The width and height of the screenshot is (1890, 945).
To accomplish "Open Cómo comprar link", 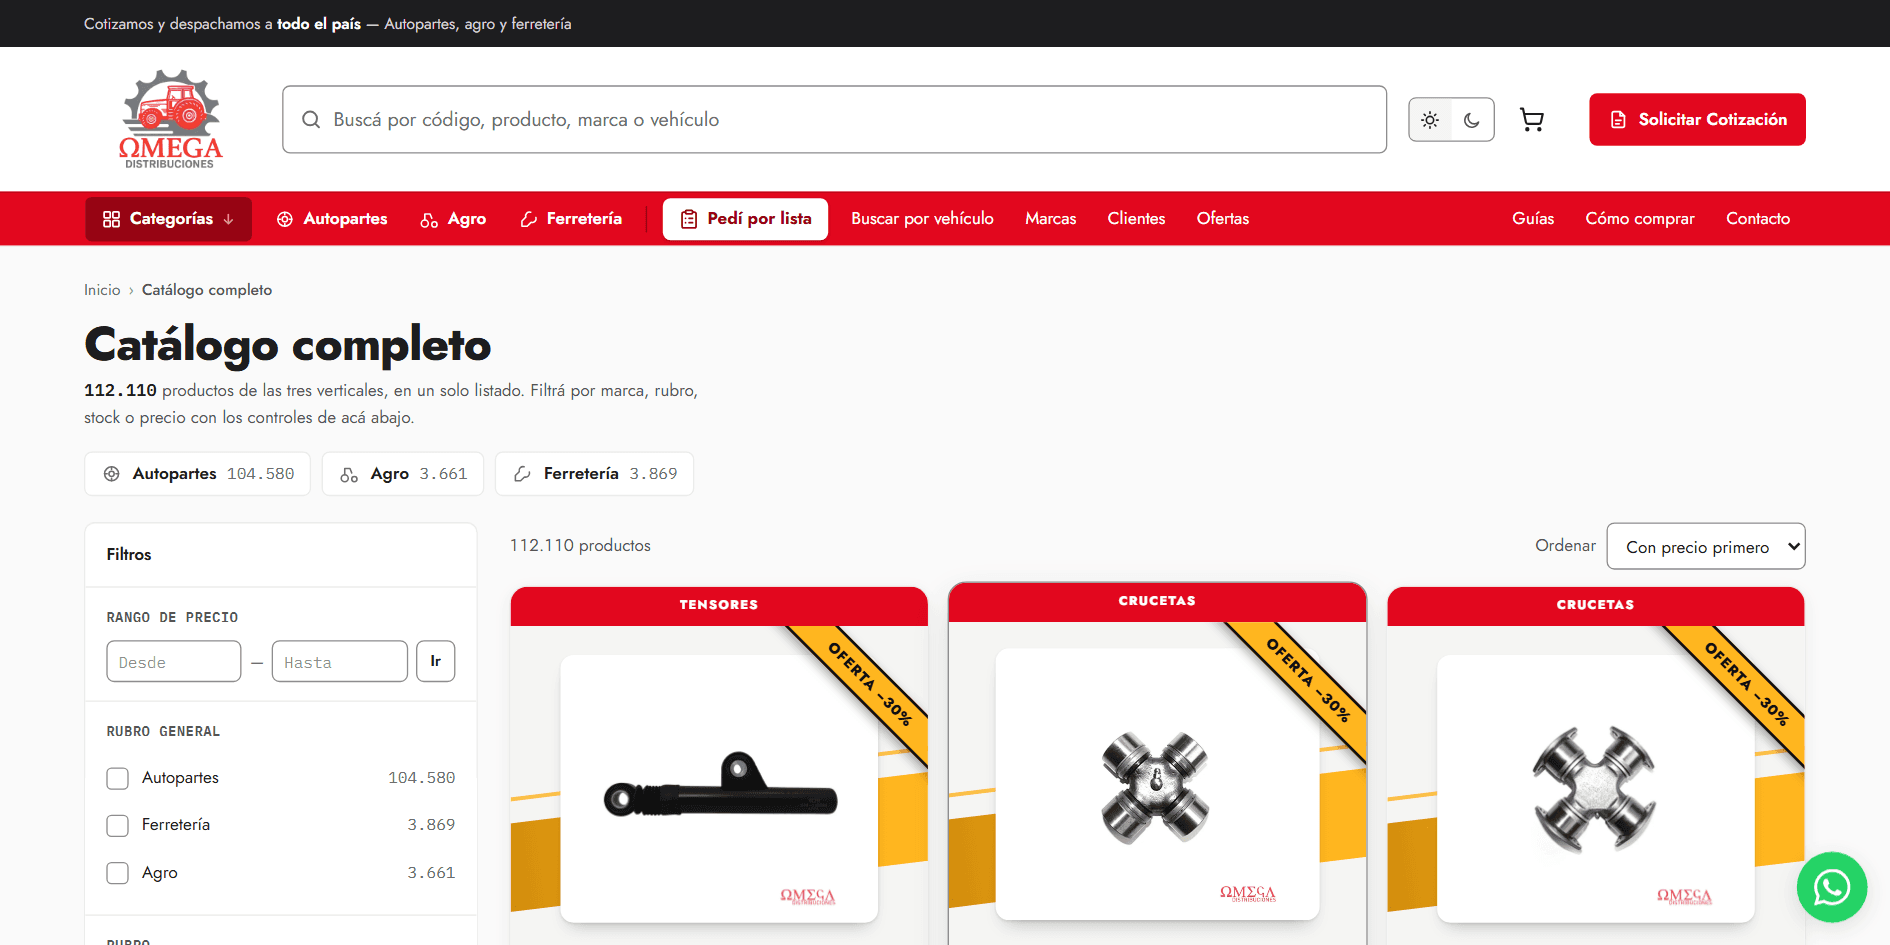I will click(1639, 218).
